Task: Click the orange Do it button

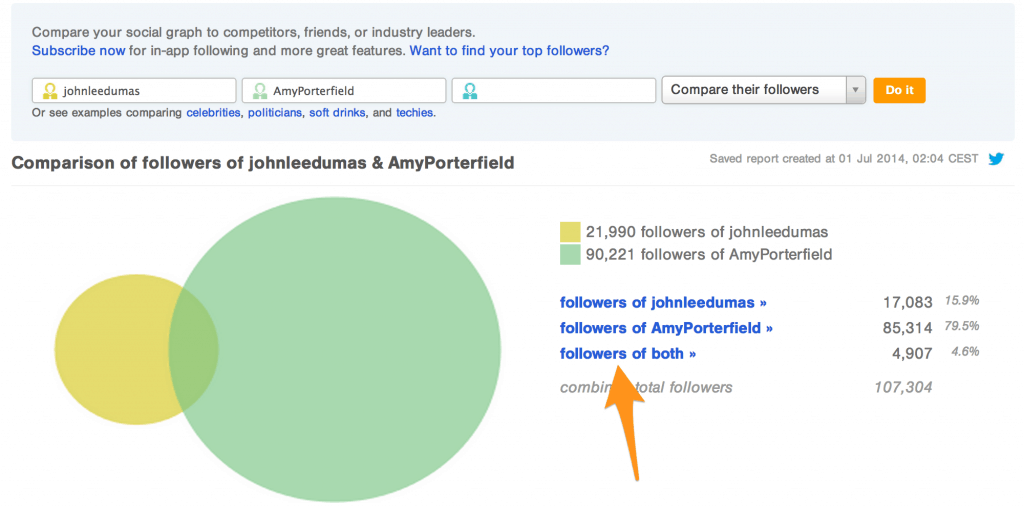Action: (x=899, y=90)
